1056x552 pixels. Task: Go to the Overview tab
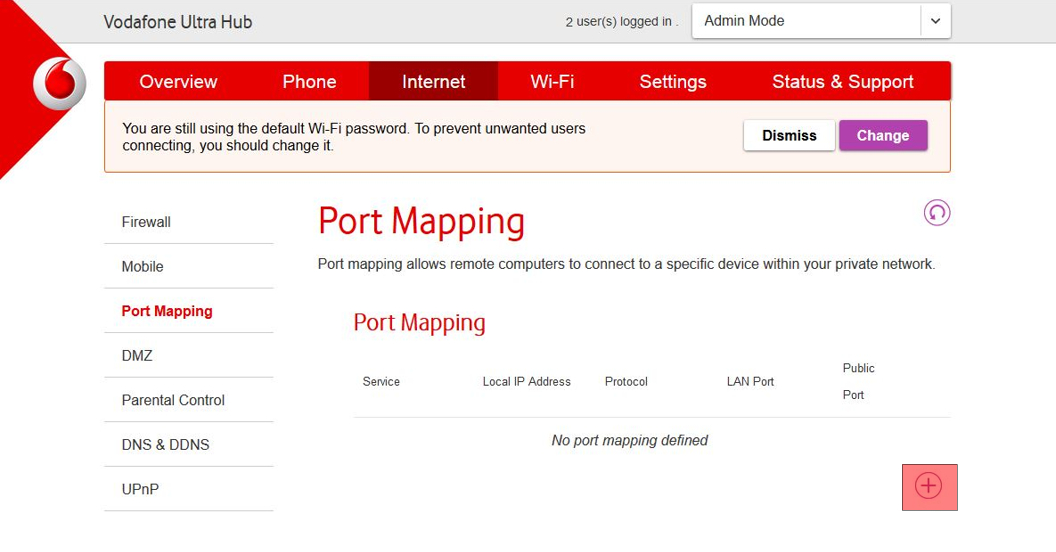coord(178,82)
